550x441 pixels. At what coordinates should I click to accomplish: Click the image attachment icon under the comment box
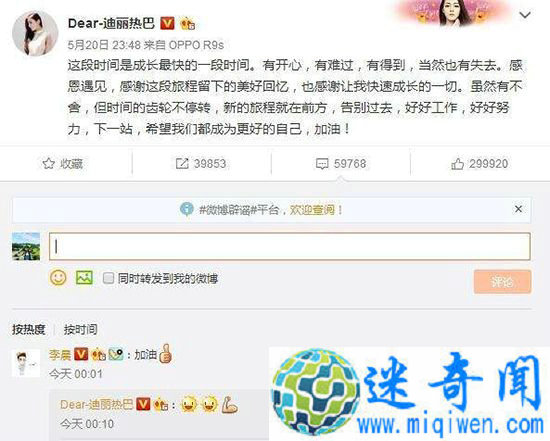[84, 278]
